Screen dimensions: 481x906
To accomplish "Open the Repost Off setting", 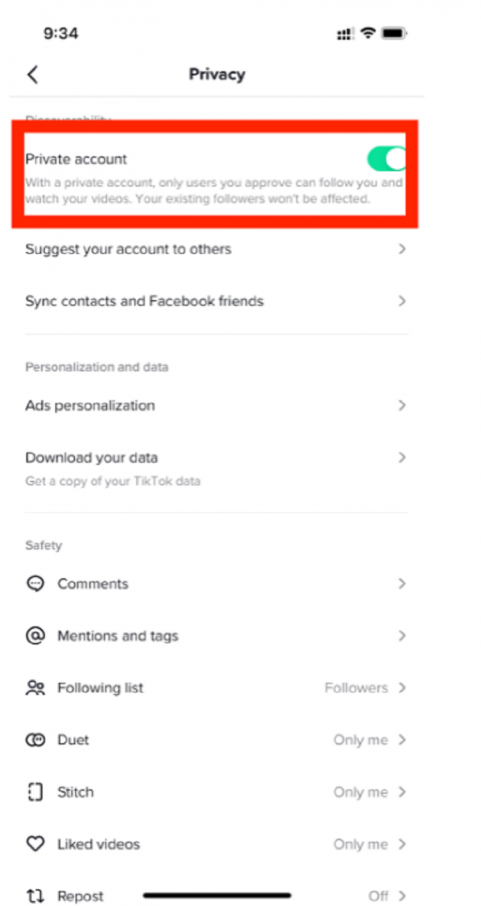I will tap(387, 896).
